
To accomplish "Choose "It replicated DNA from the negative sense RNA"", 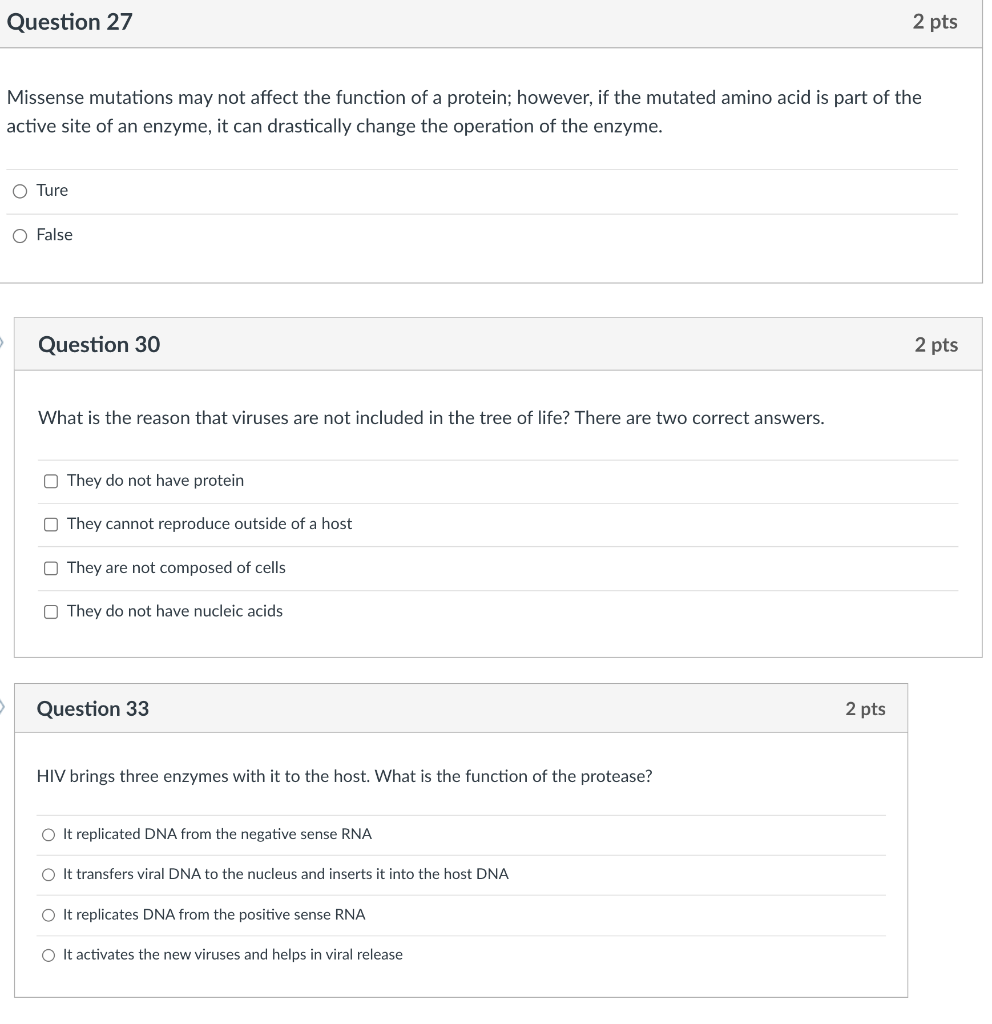I will pos(48,835).
